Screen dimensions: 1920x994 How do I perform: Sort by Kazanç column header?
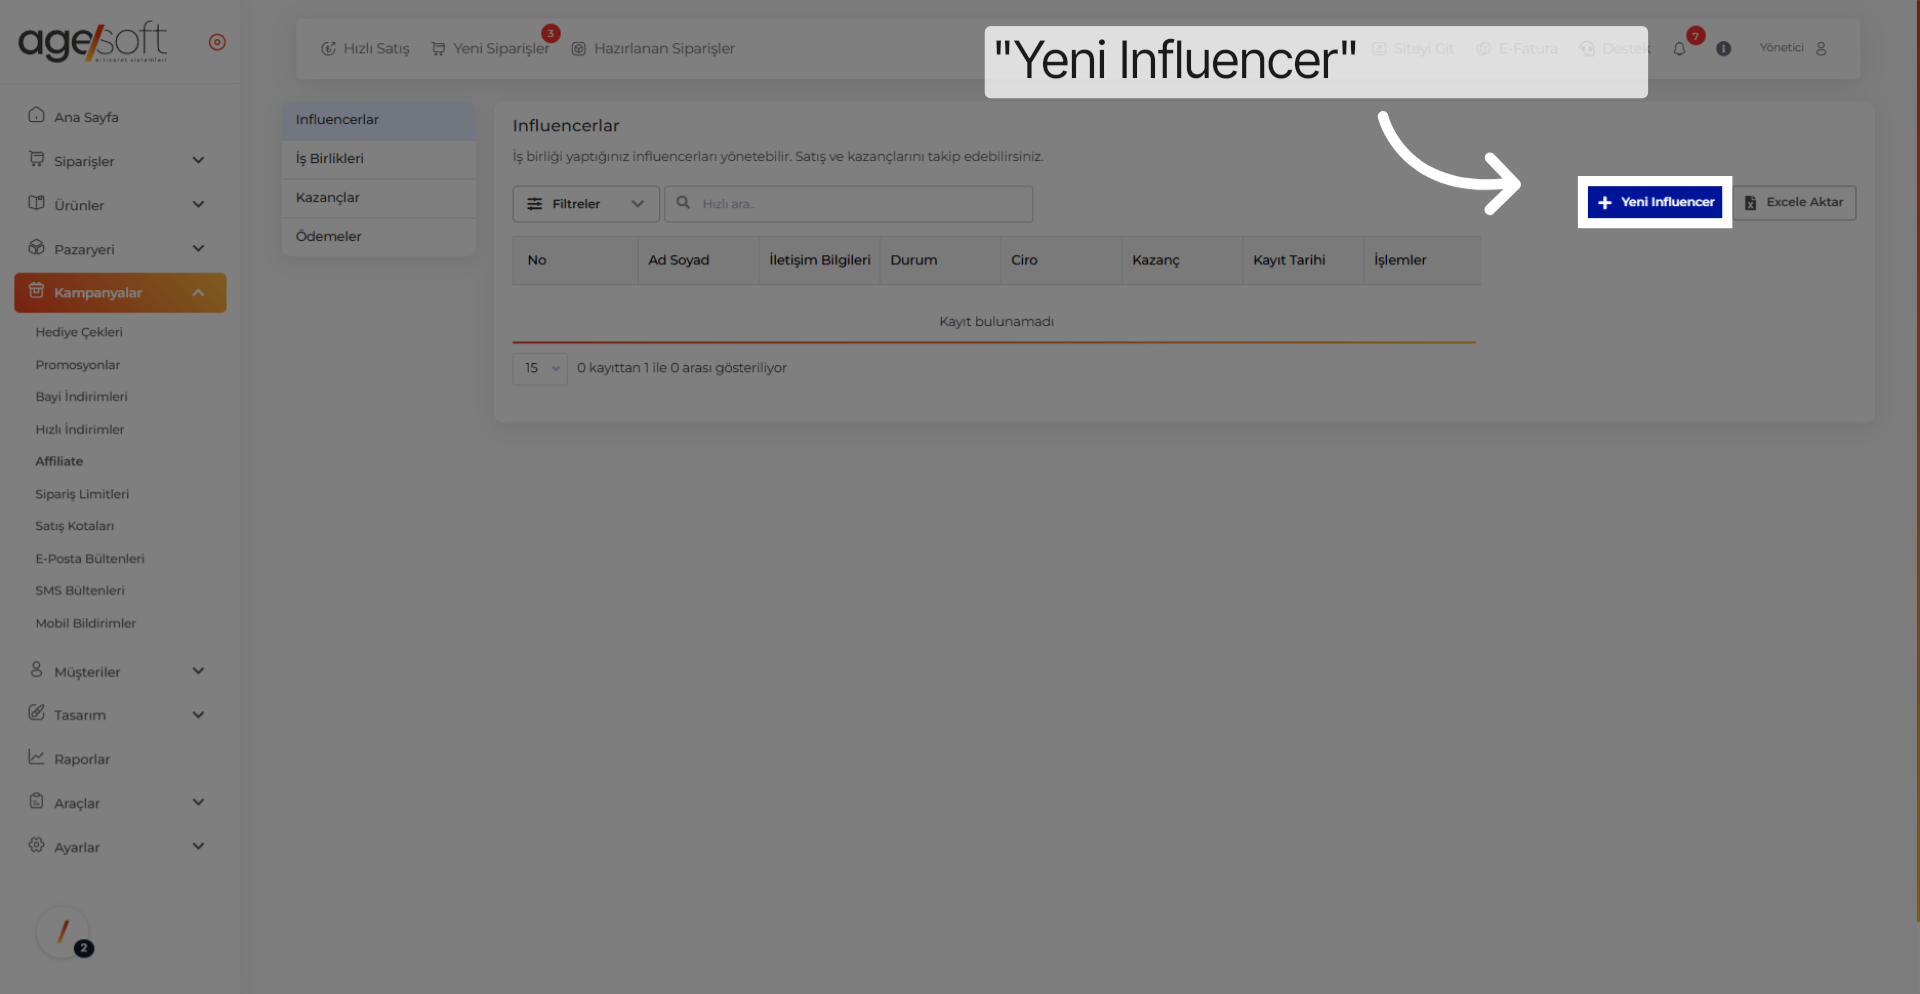1182,260
